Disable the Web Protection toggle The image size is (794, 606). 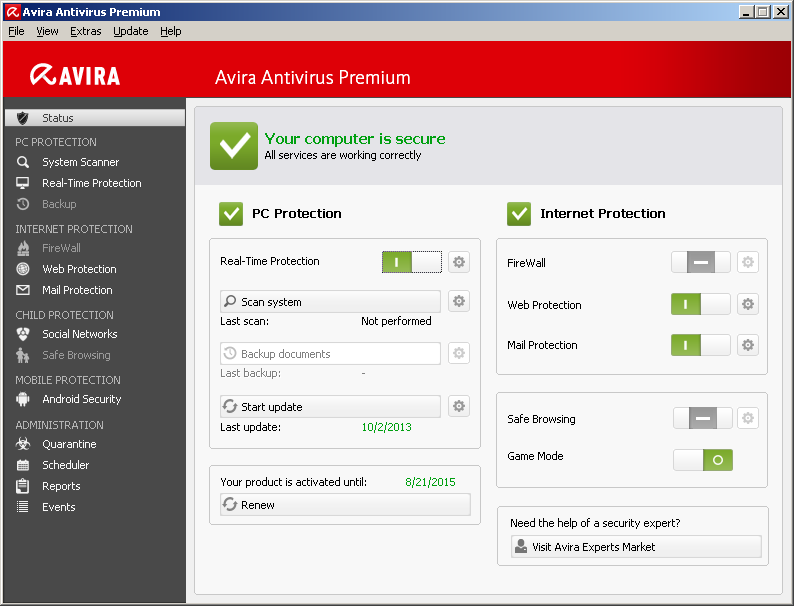(x=700, y=304)
